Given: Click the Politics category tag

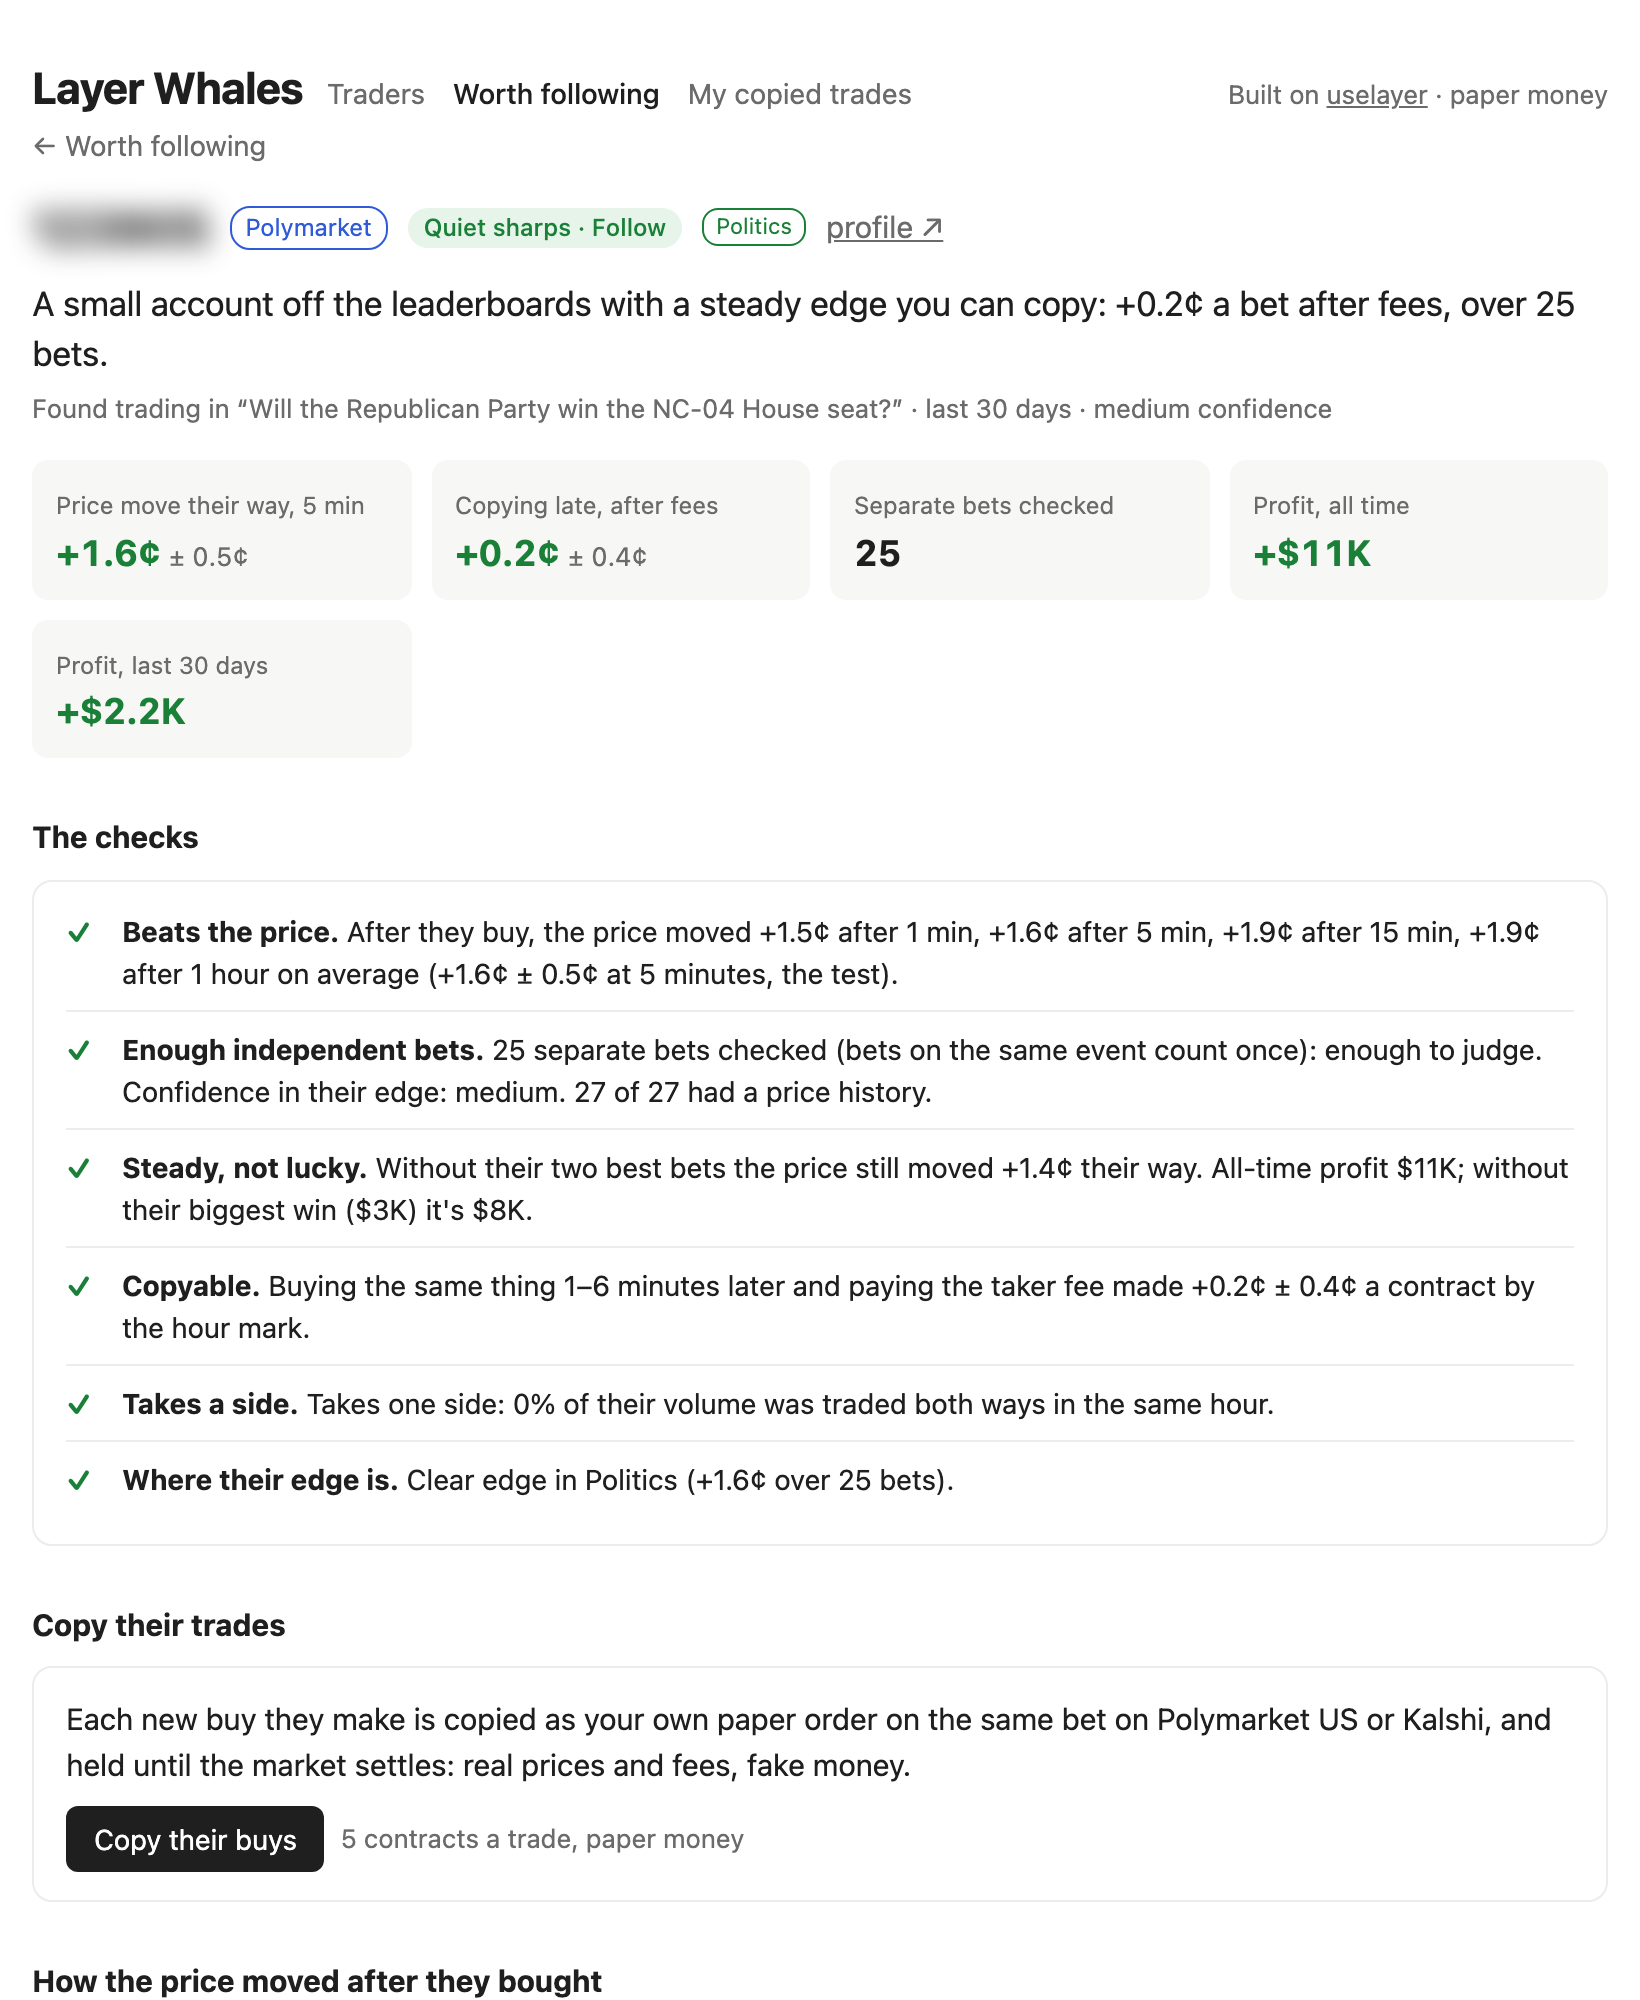Looking at the screenshot, I should pyautogui.click(x=754, y=227).
